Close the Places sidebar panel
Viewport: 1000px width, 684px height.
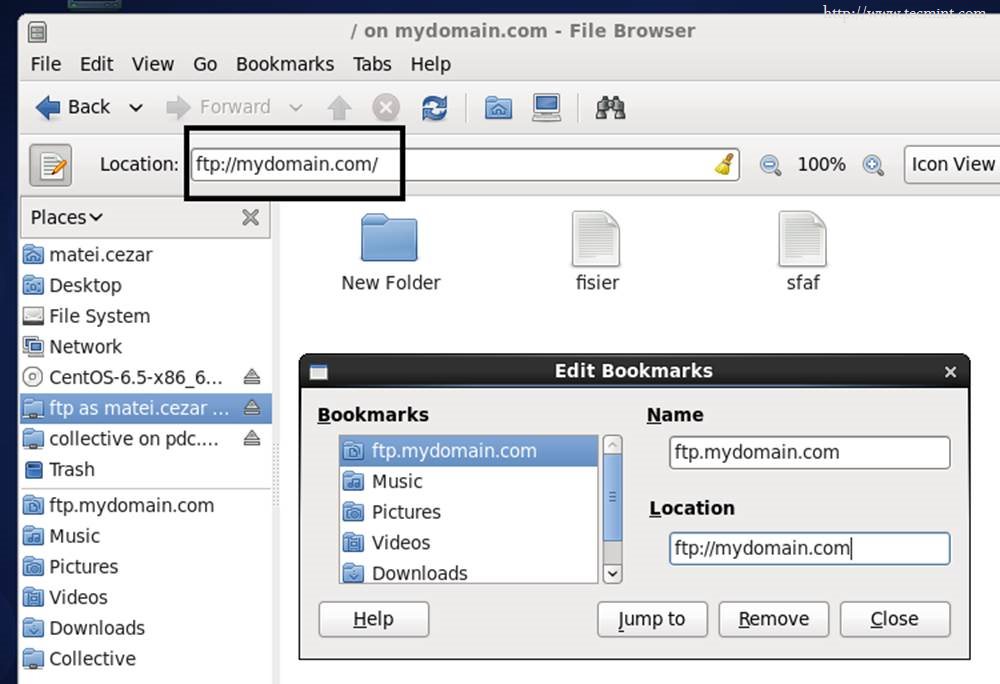[x=251, y=217]
